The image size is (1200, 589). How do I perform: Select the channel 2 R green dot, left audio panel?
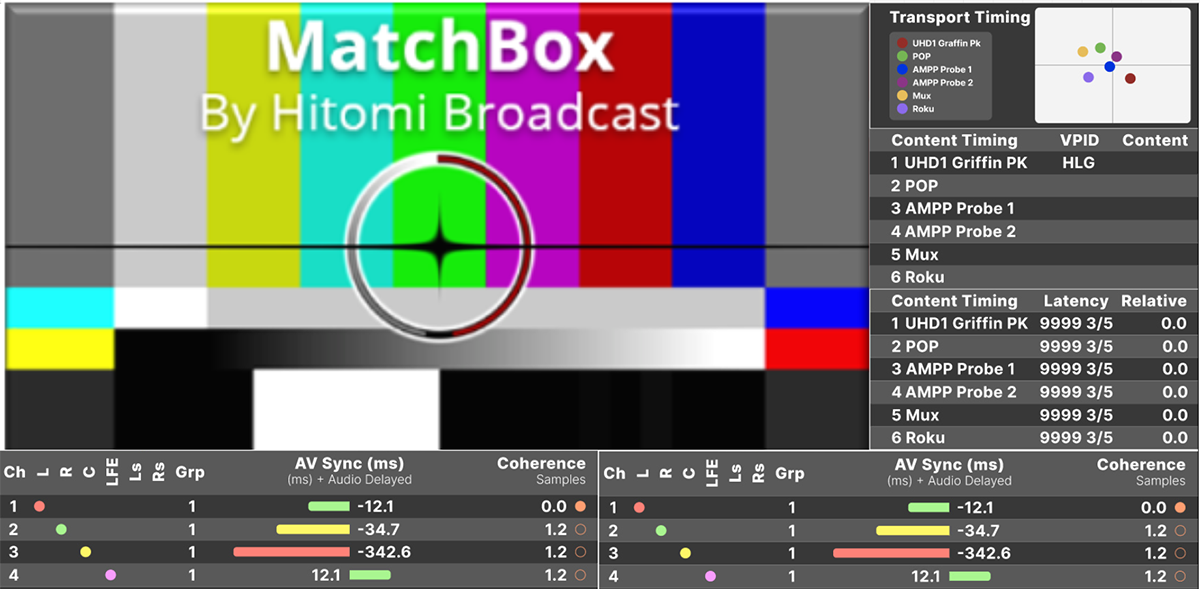tap(61, 529)
